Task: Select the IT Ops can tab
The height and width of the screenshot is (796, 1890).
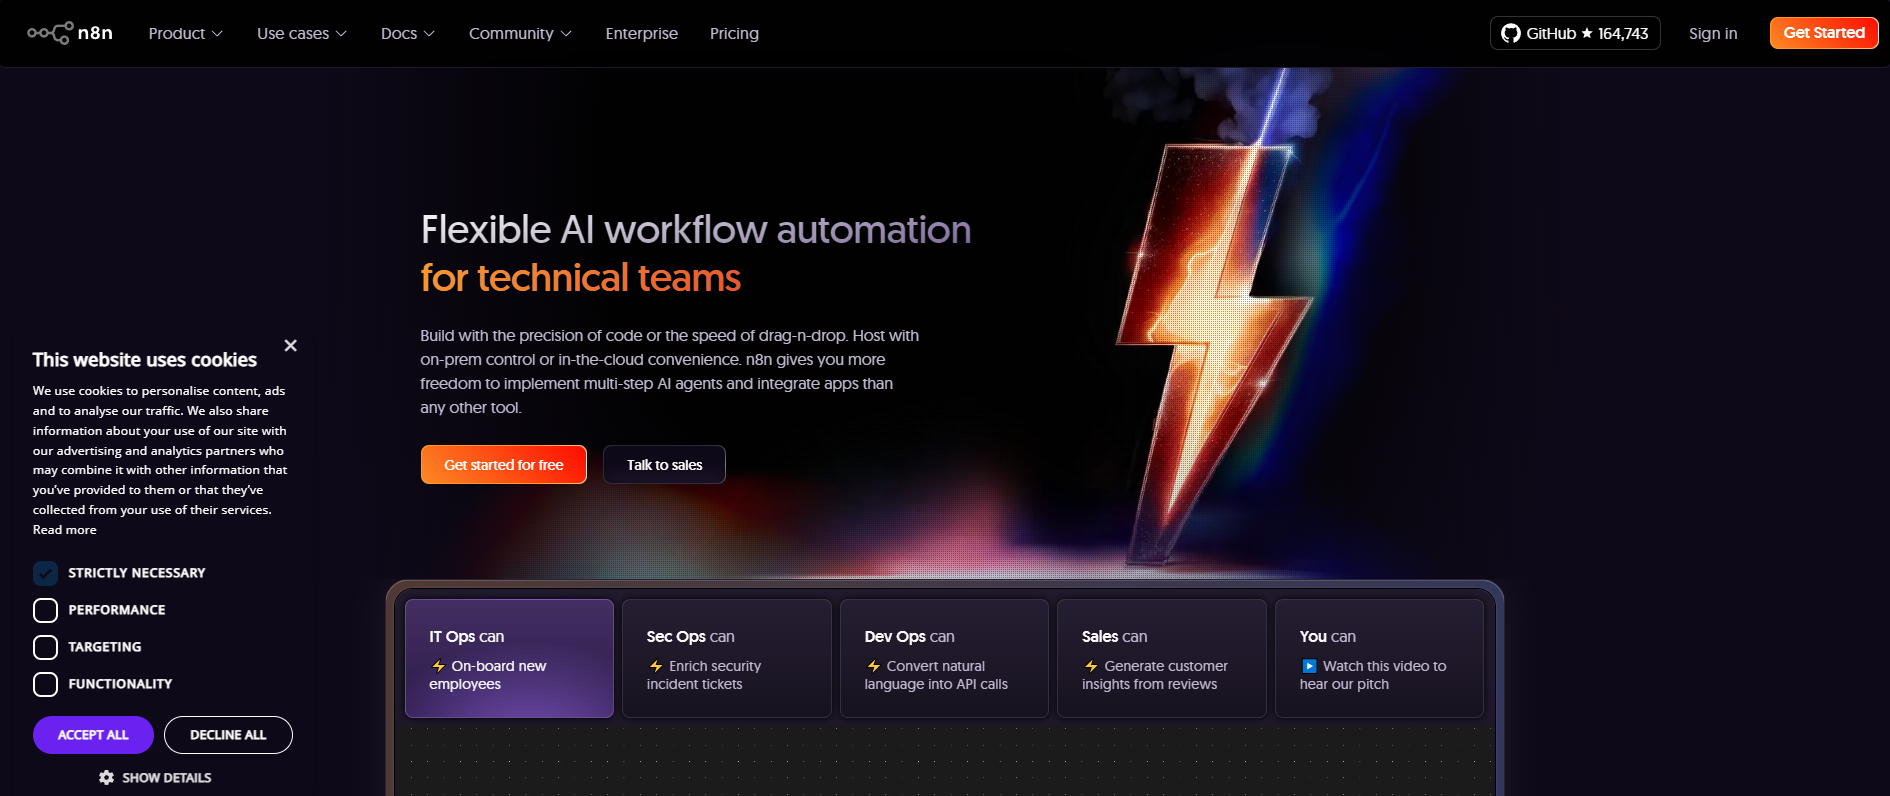Action: tap(509, 658)
